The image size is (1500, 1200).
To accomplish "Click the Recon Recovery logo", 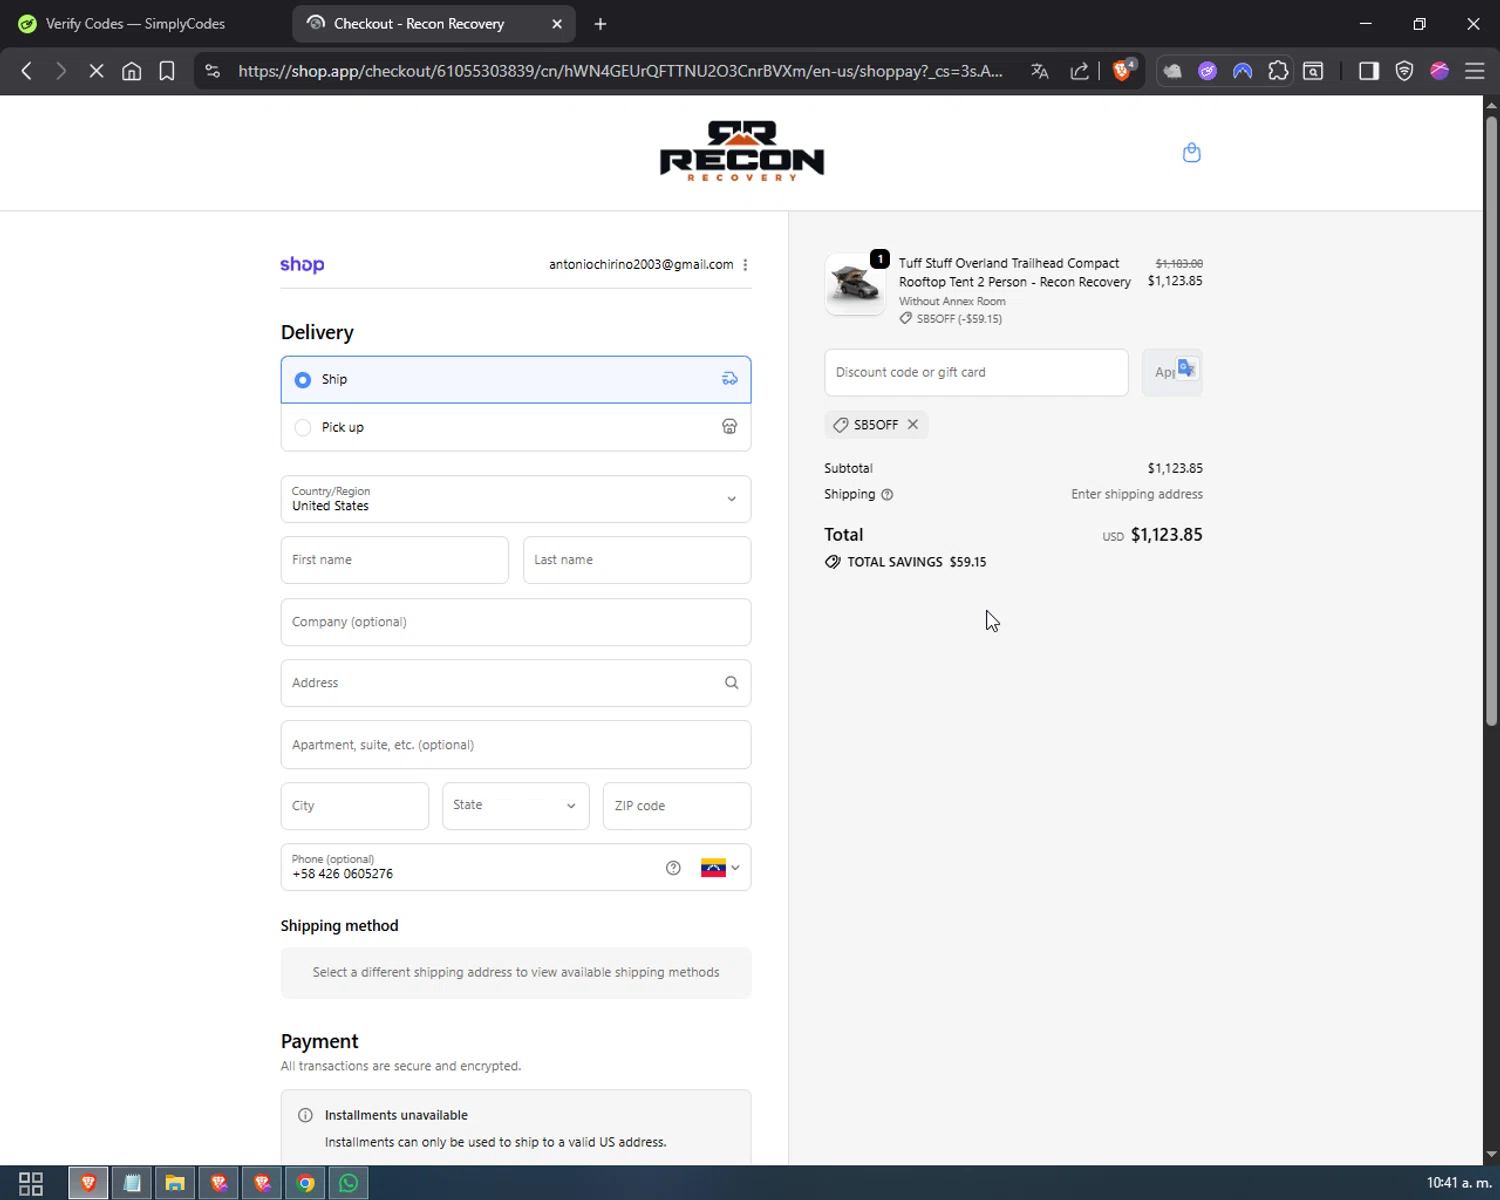I will coord(742,151).
